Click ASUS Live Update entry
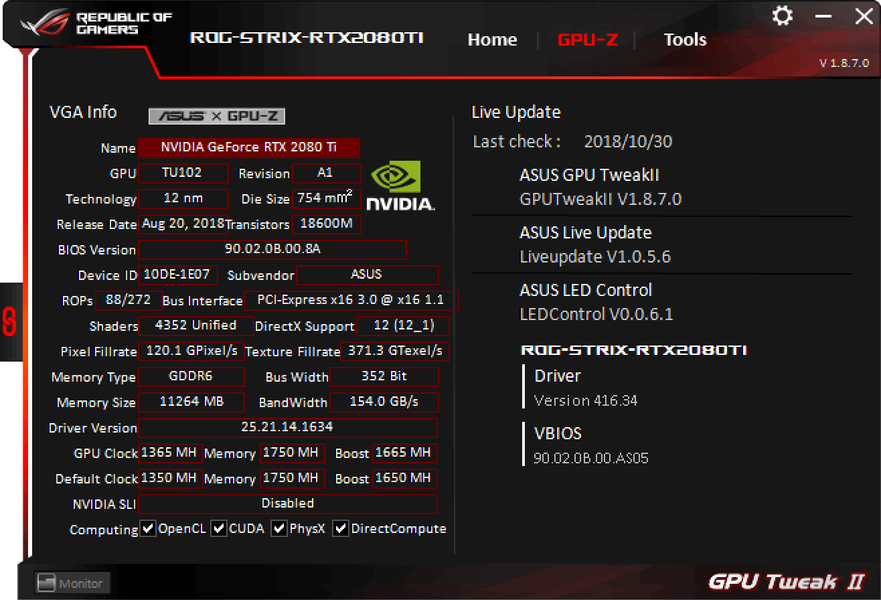The height and width of the screenshot is (600, 881). [x=595, y=244]
